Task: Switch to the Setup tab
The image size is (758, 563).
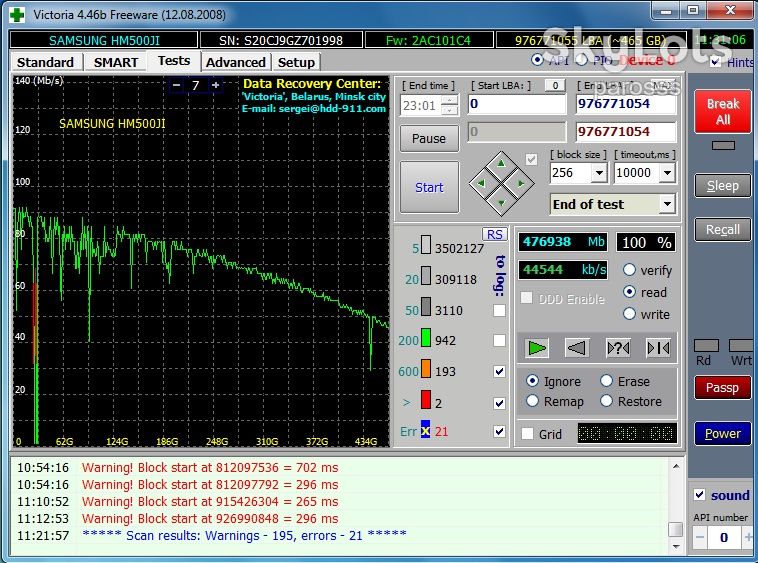Action: 296,62
